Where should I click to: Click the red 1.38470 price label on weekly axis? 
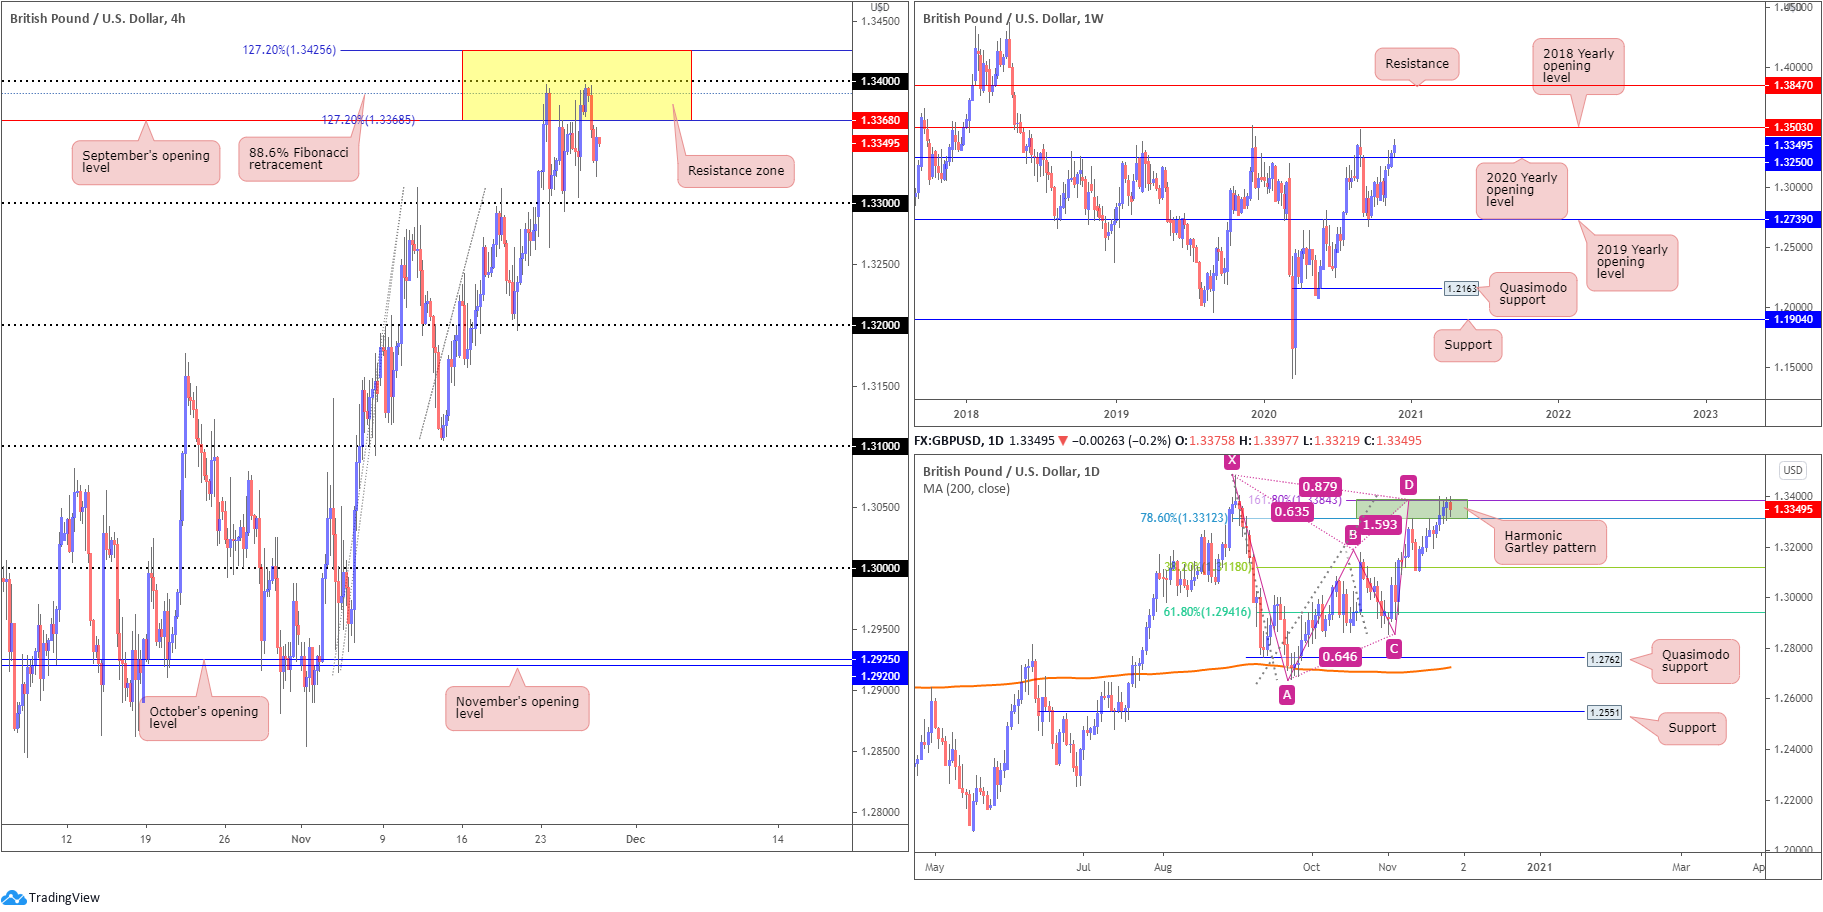pos(1793,86)
